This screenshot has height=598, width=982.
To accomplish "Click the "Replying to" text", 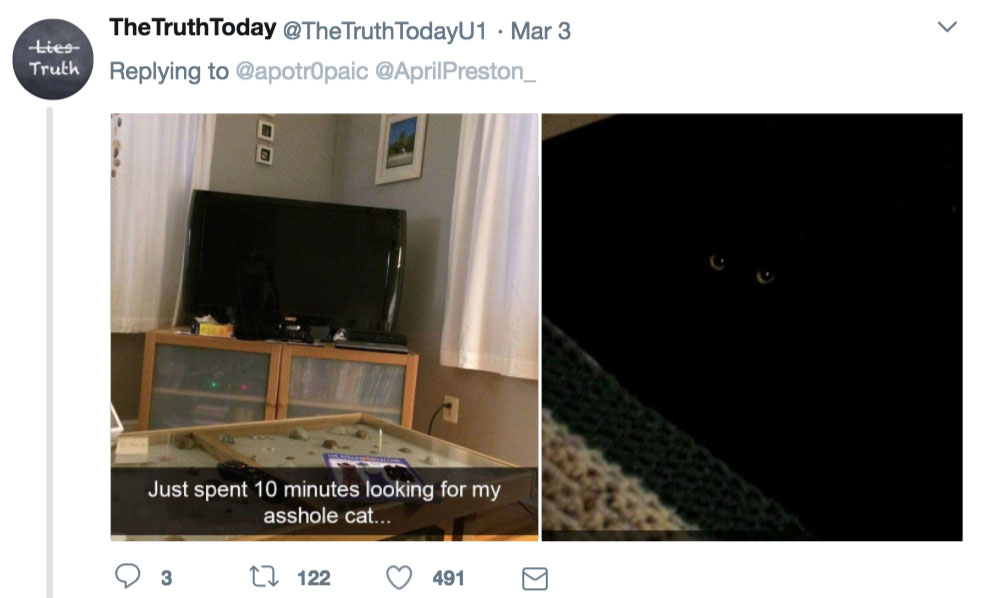I will click(x=169, y=71).
